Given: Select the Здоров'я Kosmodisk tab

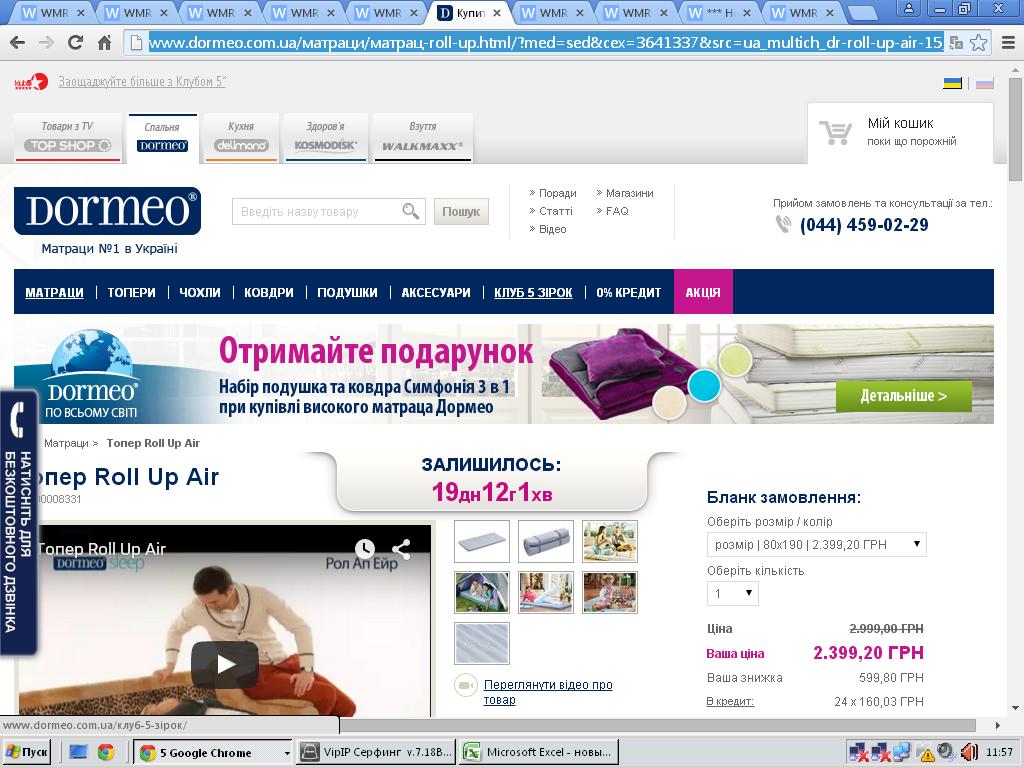Looking at the screenshot, I should tap(325, 138).
